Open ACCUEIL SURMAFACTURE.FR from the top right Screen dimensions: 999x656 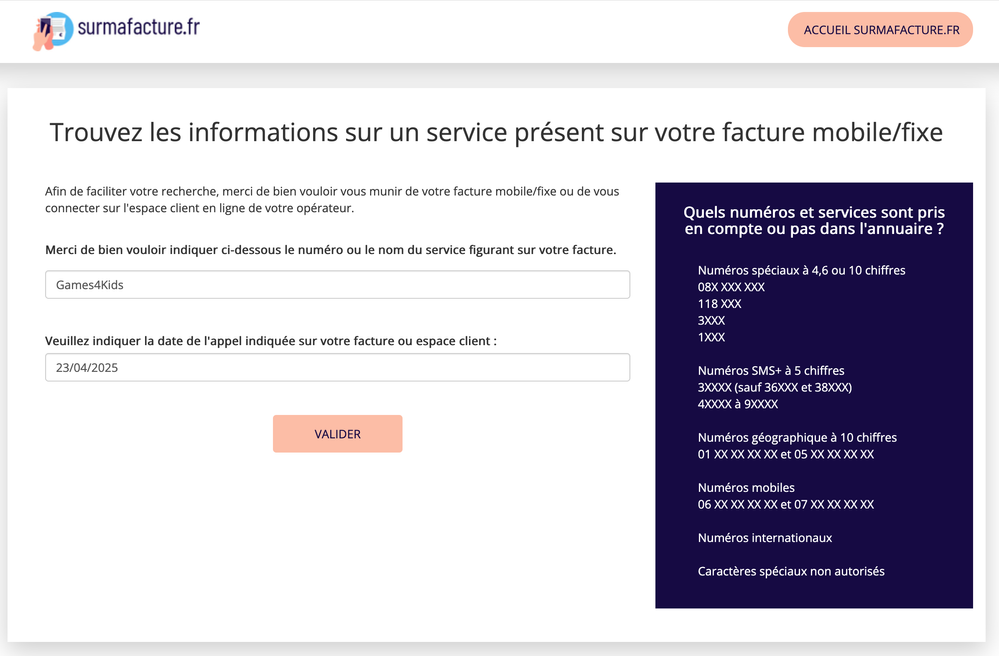point(879,29)
